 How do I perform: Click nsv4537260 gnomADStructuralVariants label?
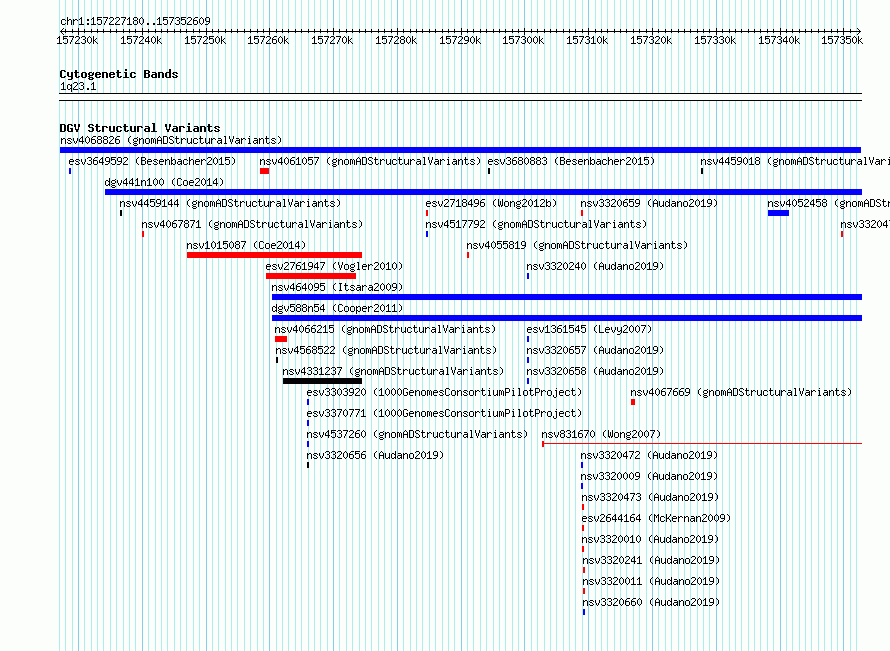tap(417, 434)
